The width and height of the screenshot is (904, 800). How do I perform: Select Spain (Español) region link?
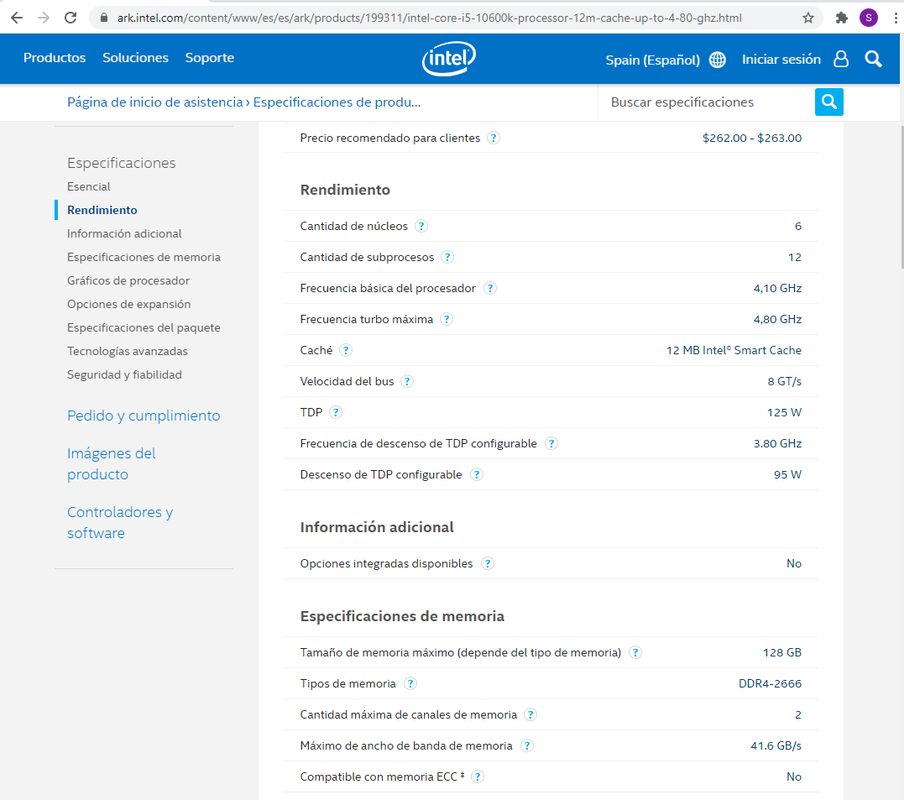(653, 60)
